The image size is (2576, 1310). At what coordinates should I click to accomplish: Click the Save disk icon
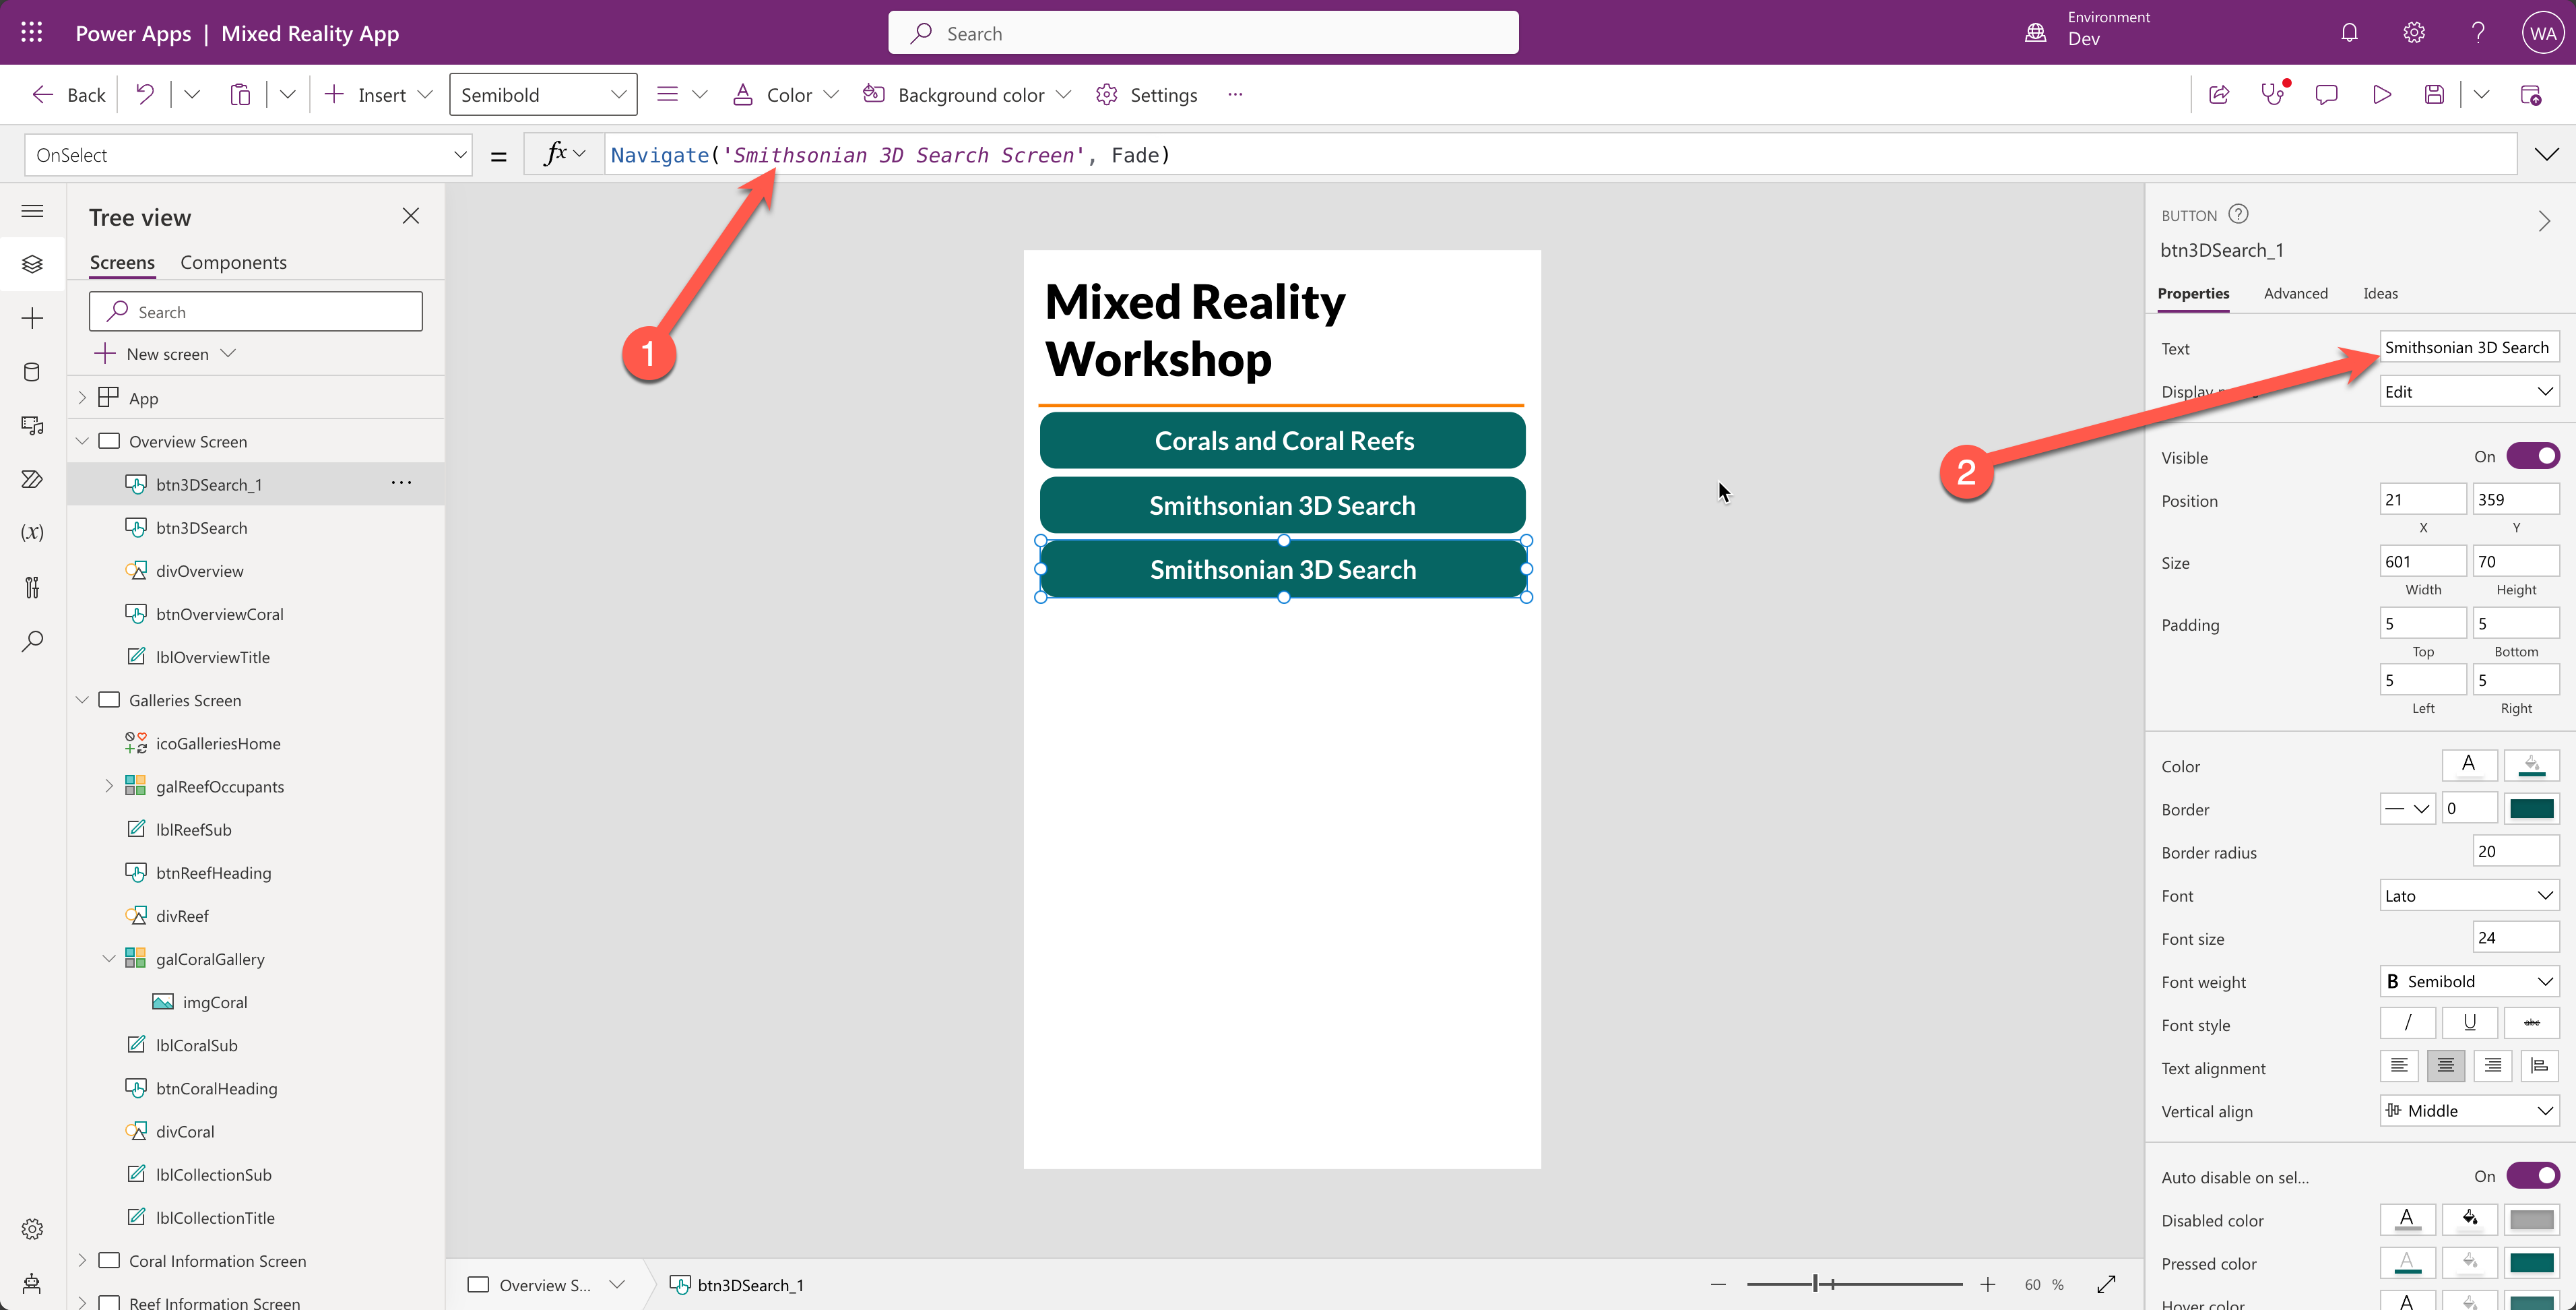click(2434, 95)
